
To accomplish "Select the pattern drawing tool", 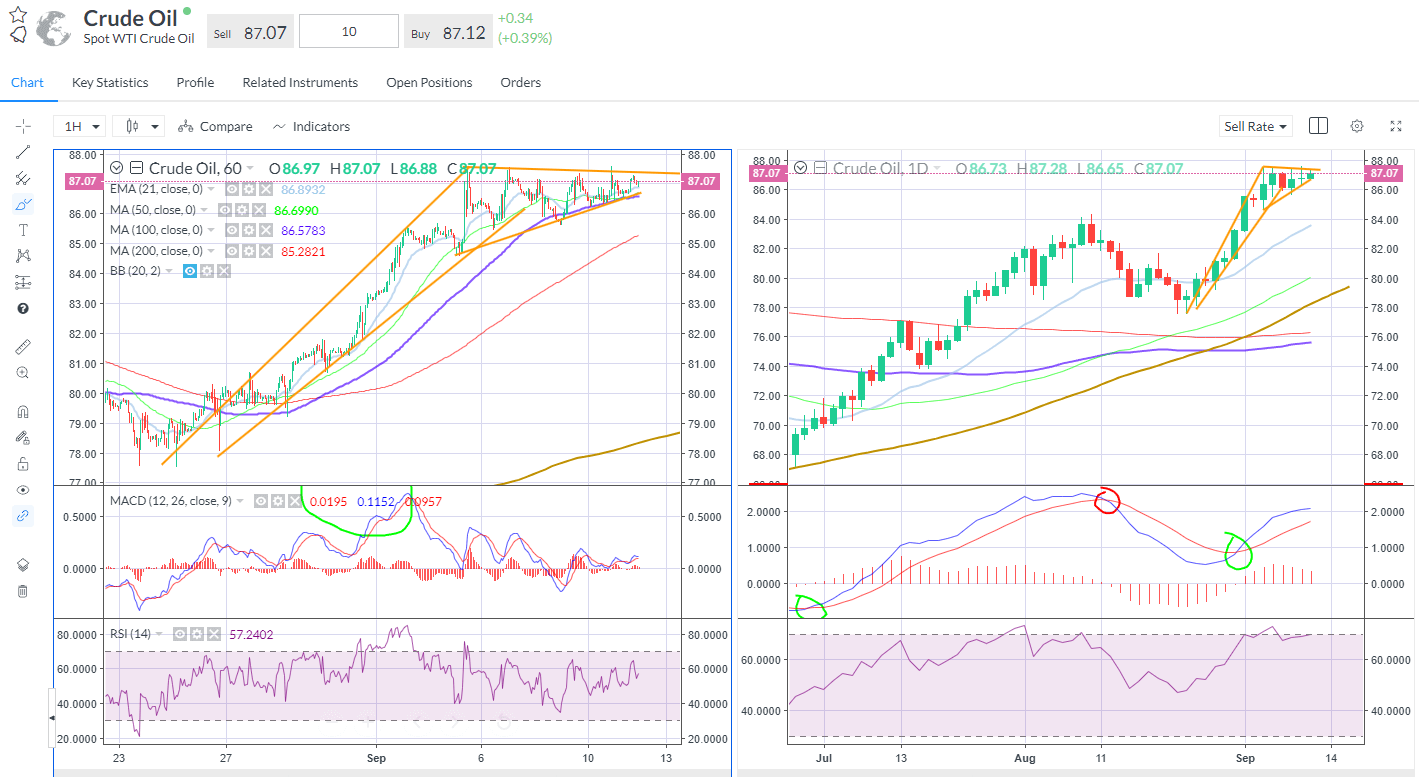I will [23, 256].
